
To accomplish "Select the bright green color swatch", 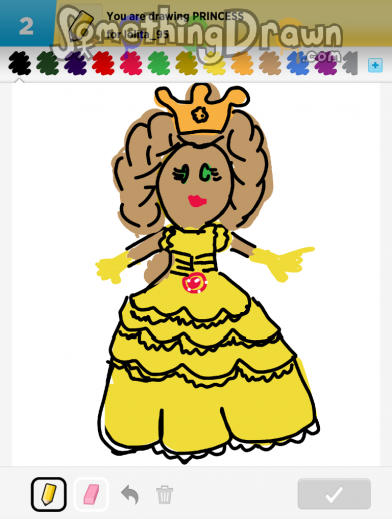I will (159, 63).
